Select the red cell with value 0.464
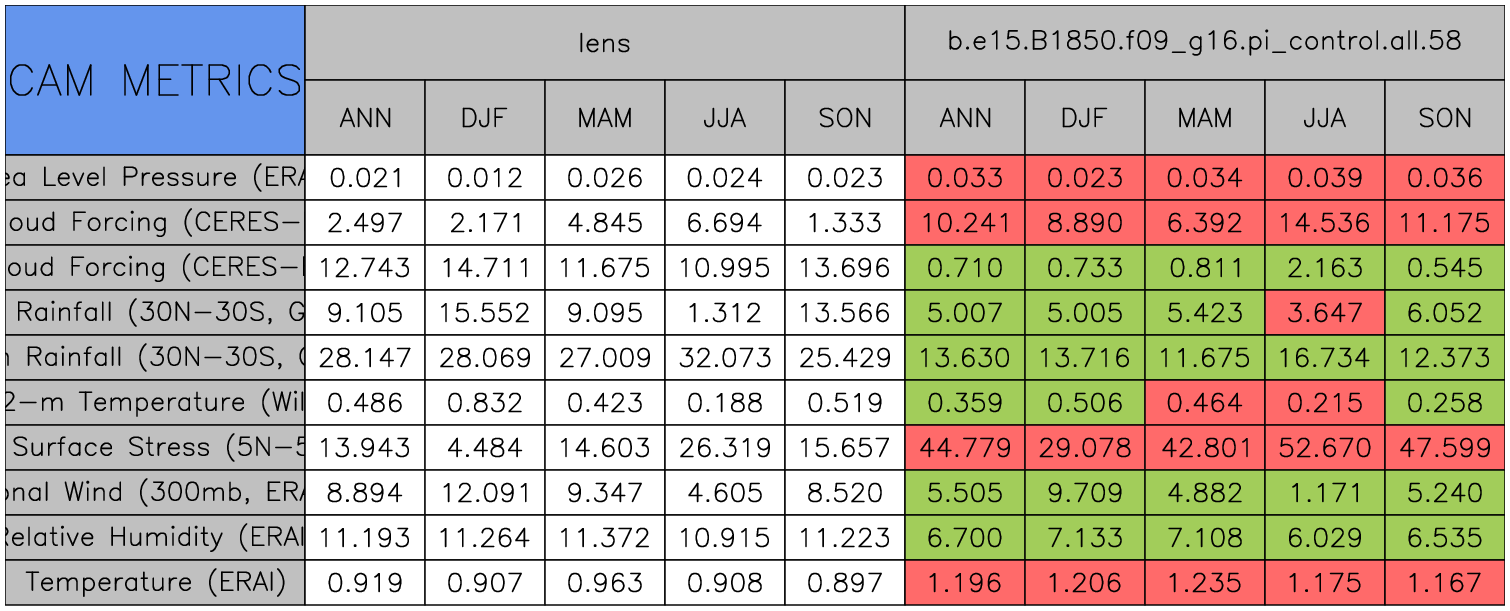The width and height of the screenshot is (1510, 611). click(x=1204, y=403)
